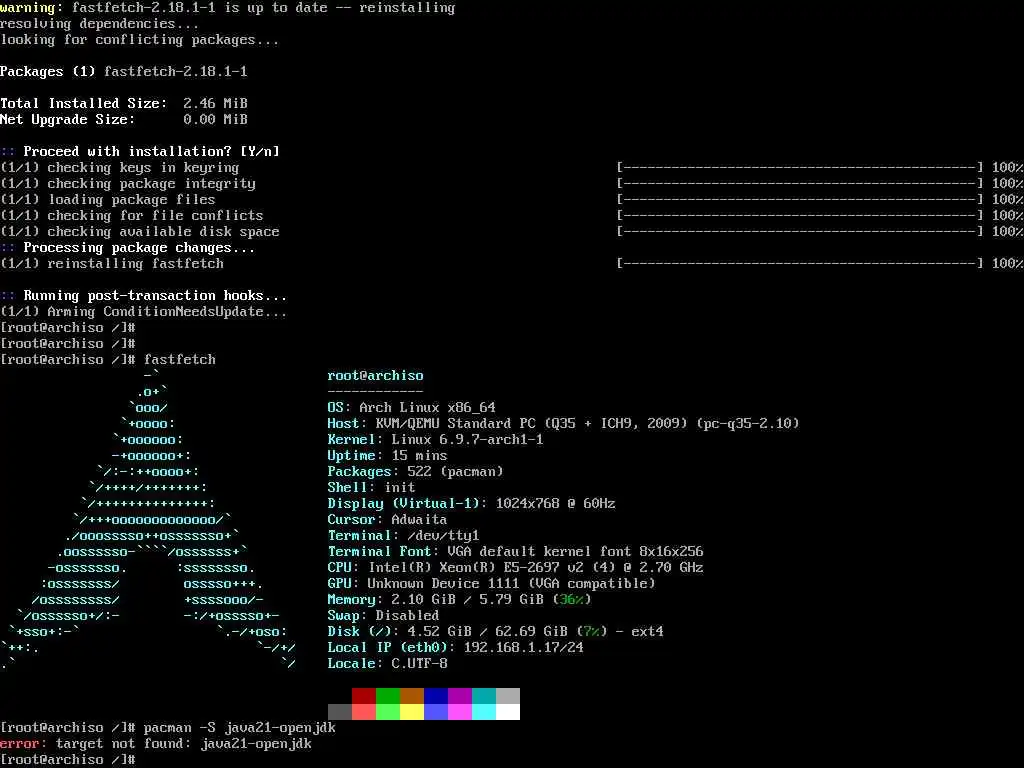Click the dark magenta color block
This screenshot has width=1024, height=768.
click(x=460, y=696)
